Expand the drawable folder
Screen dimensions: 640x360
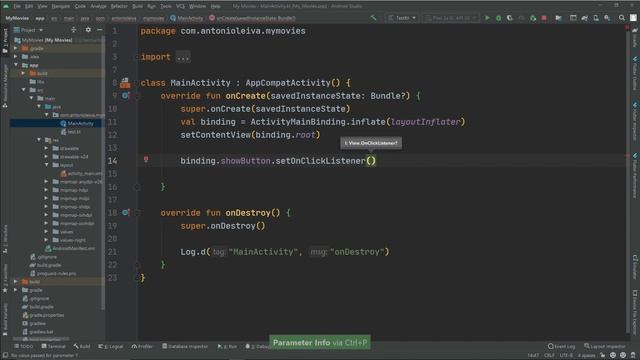tap(47, 148)
